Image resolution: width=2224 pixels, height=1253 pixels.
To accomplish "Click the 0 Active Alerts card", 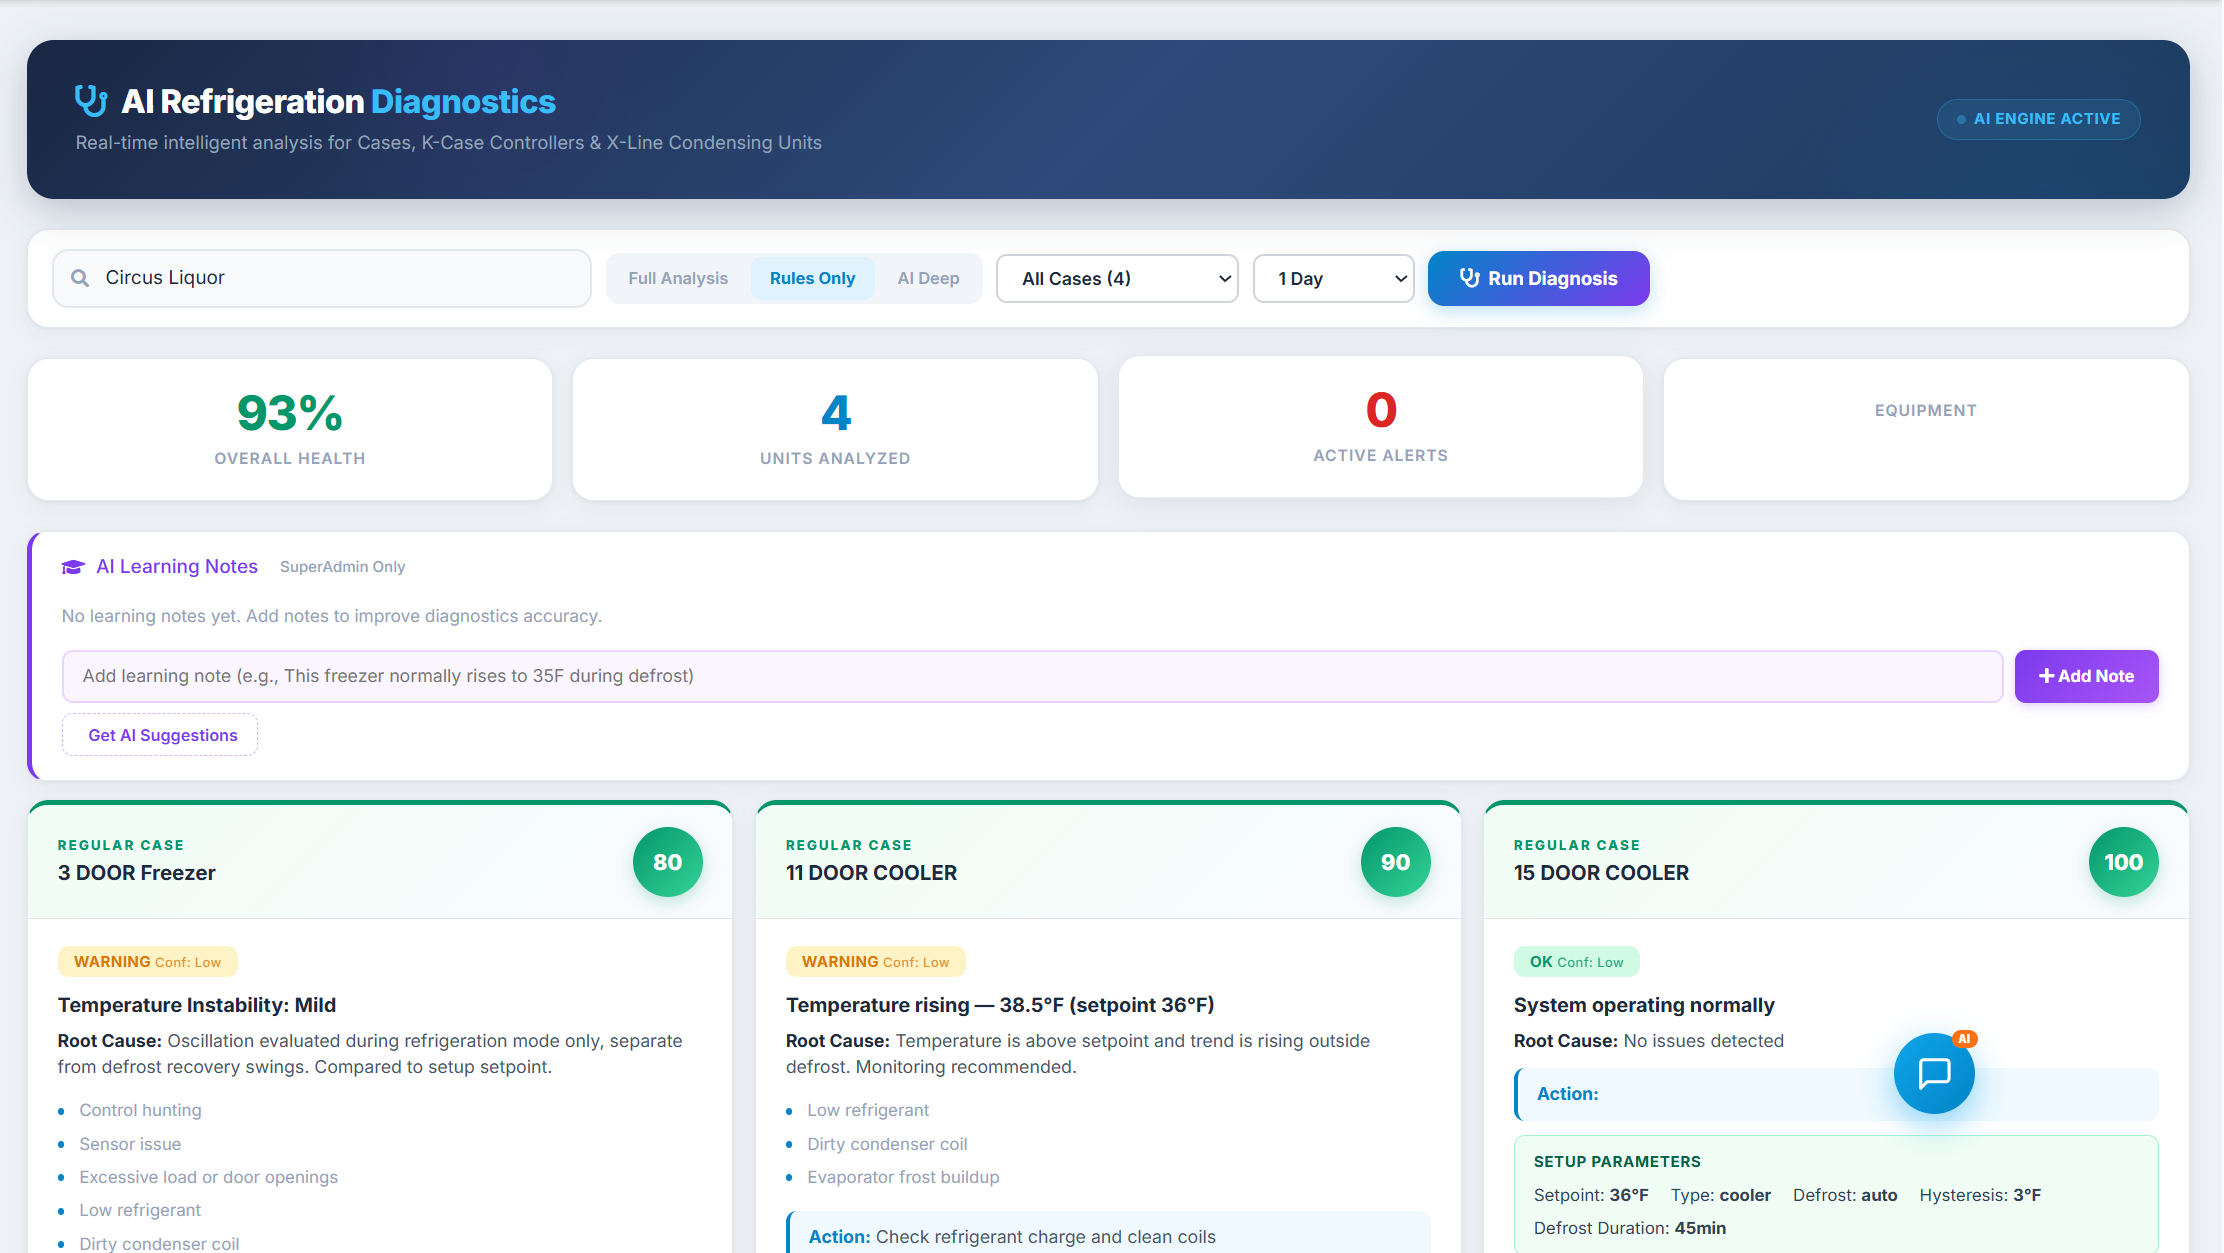I will [x=1380, y=427].
